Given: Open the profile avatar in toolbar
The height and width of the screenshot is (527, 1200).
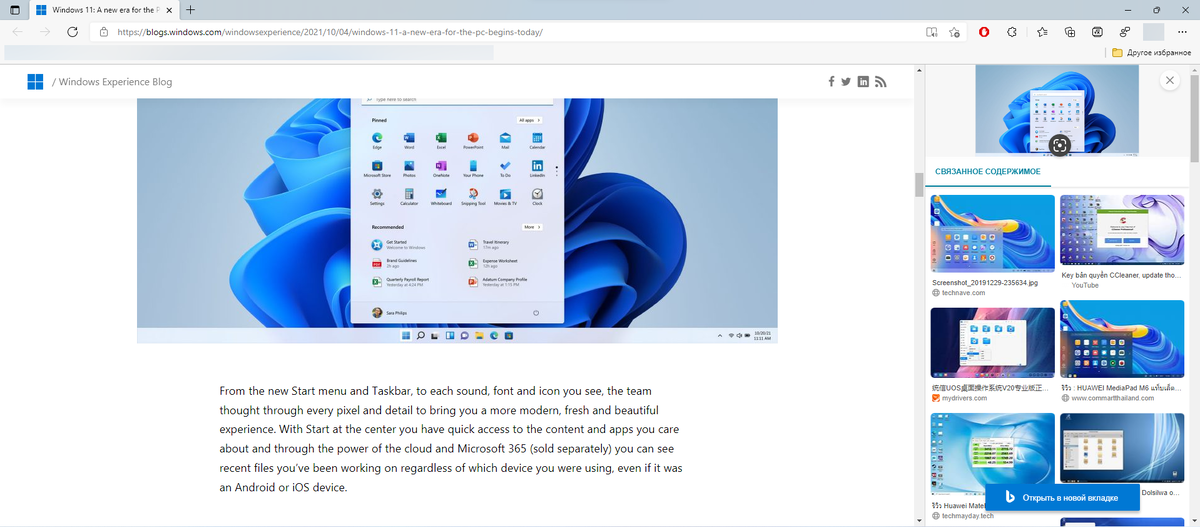Looking at the screenshot, I should pyautogui.click(x=1153, y=32).
